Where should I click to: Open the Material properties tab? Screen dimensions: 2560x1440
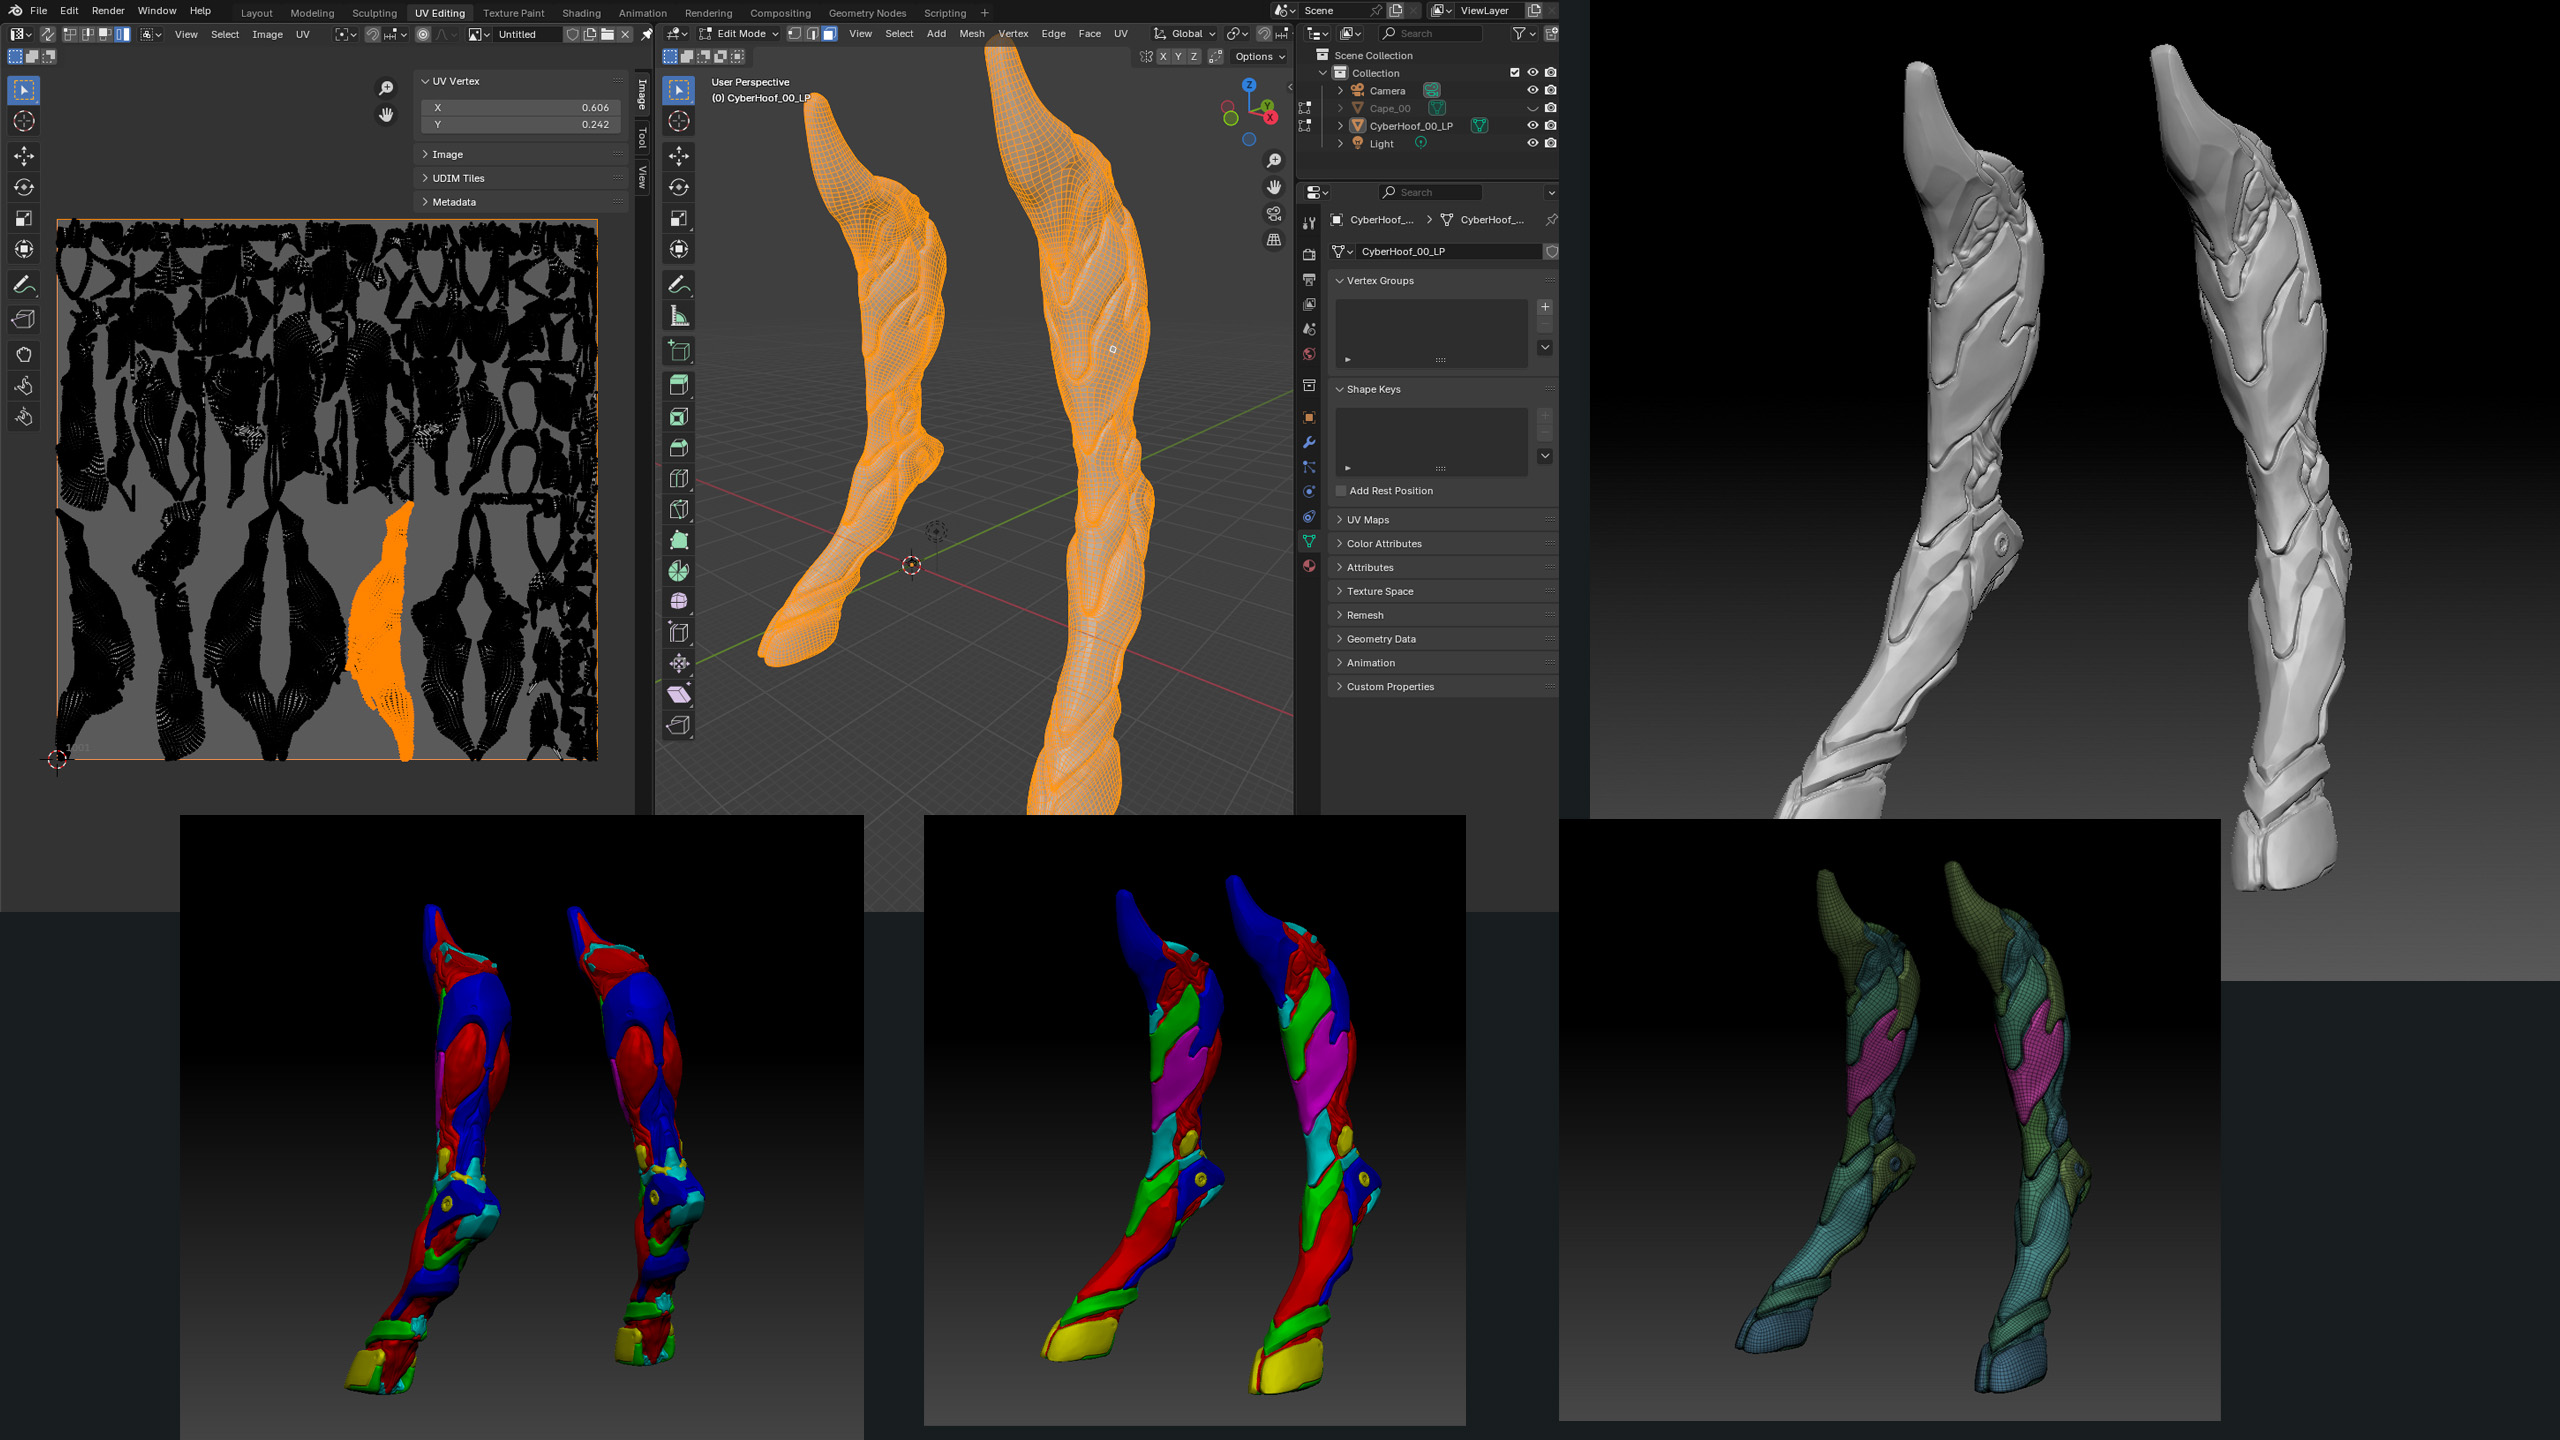(x=1309, y=566)
